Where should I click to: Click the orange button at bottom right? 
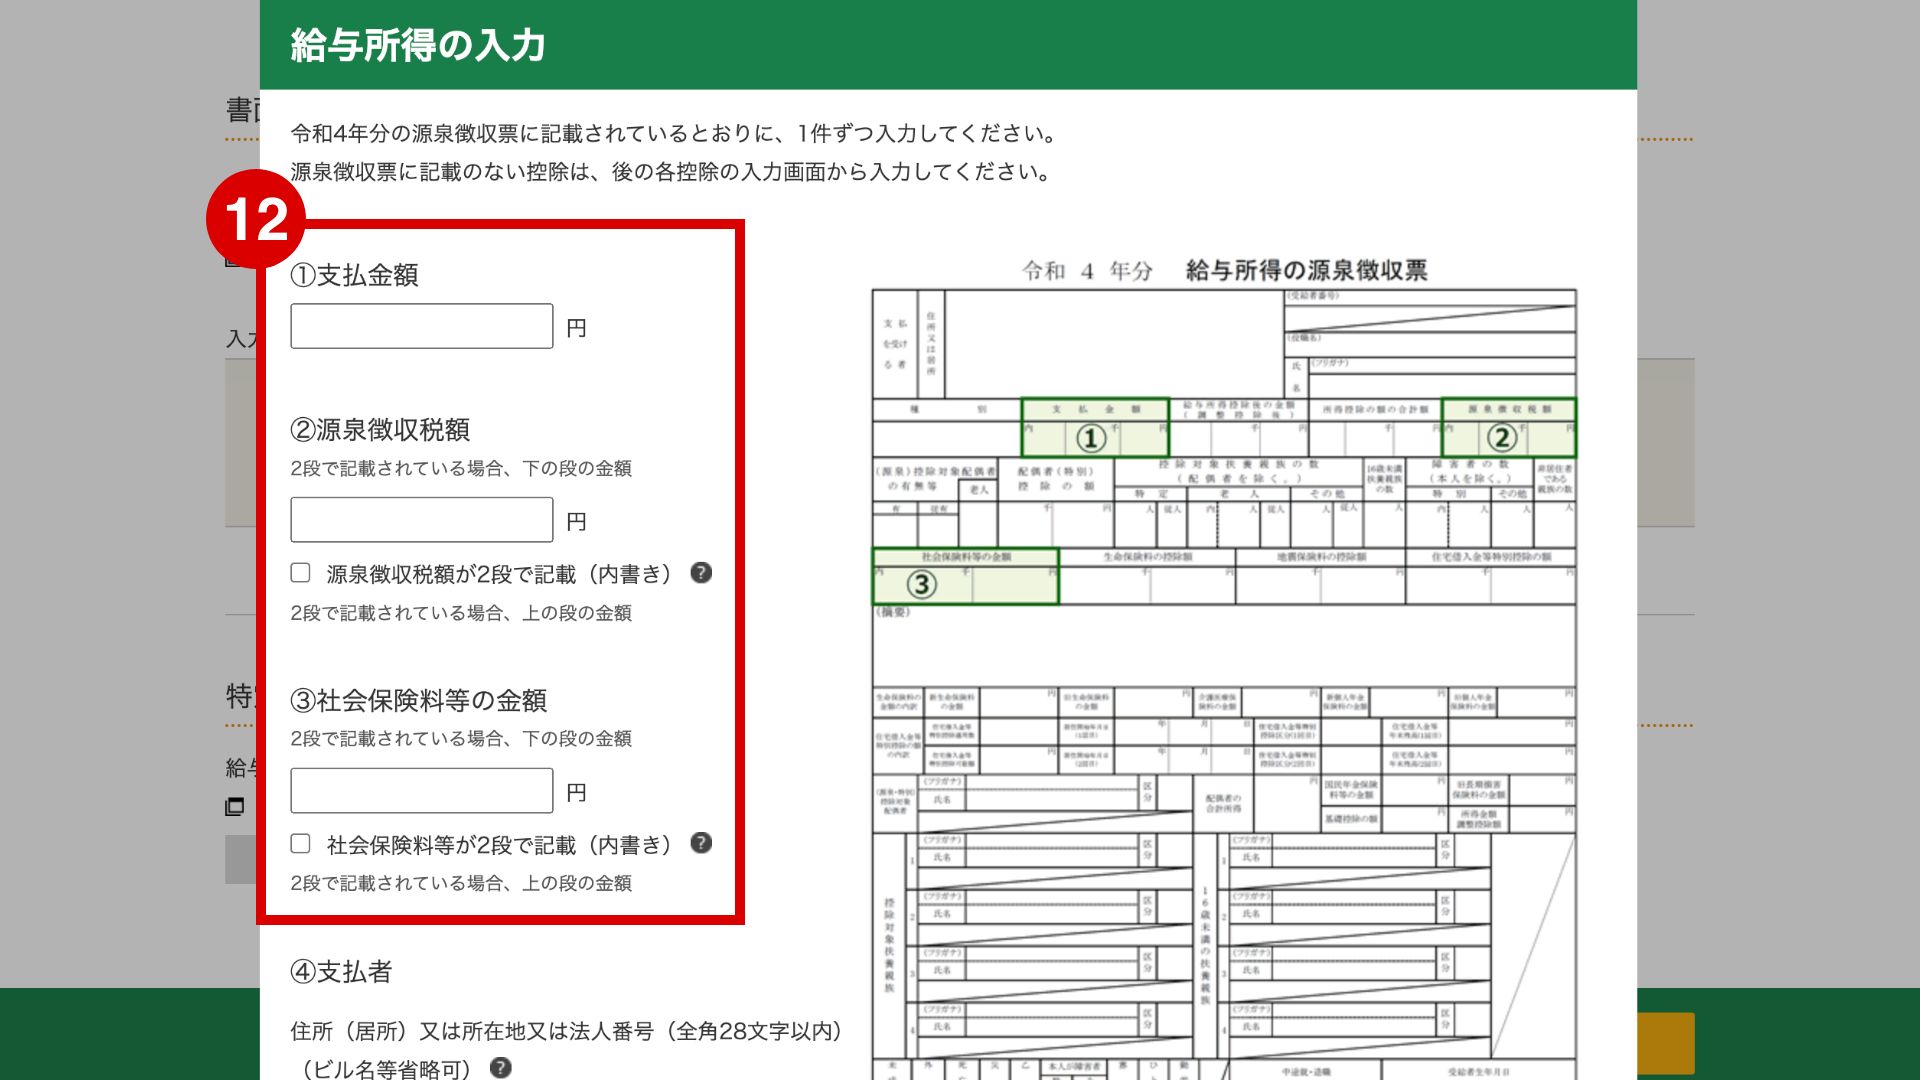(1666, 1043)
